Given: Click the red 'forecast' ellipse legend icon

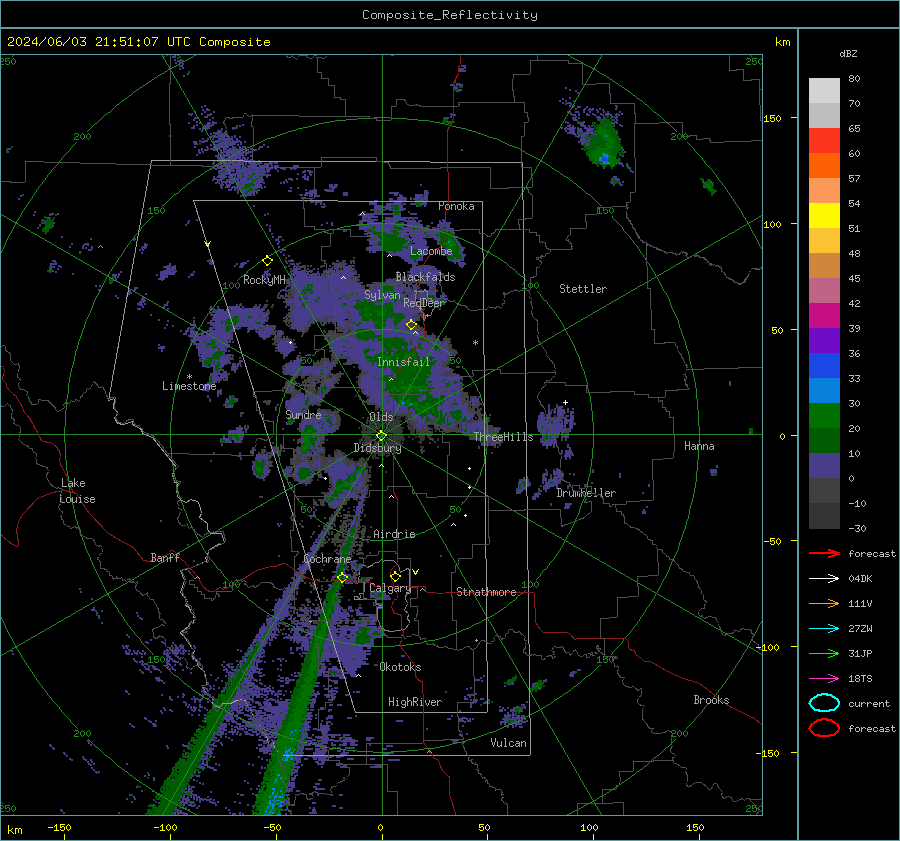Looking at the screenshot, I should (824, 728).
